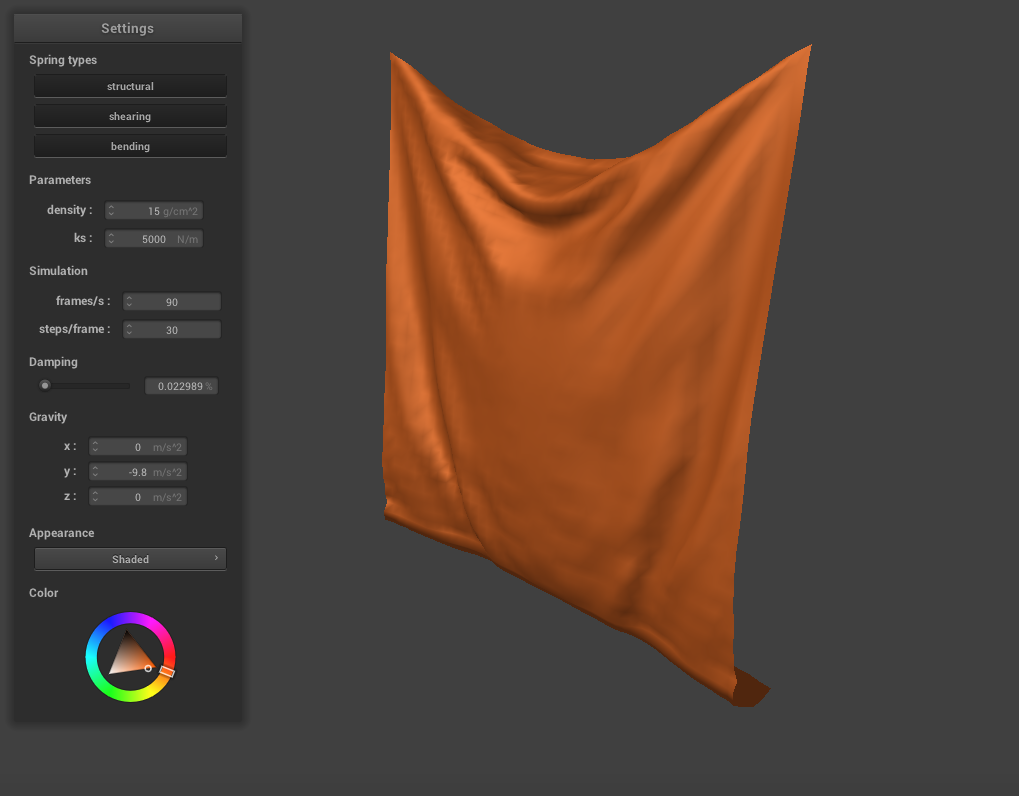1019x796 pixels.
Task: Click the gravity z value field
Action: [138, 497]
